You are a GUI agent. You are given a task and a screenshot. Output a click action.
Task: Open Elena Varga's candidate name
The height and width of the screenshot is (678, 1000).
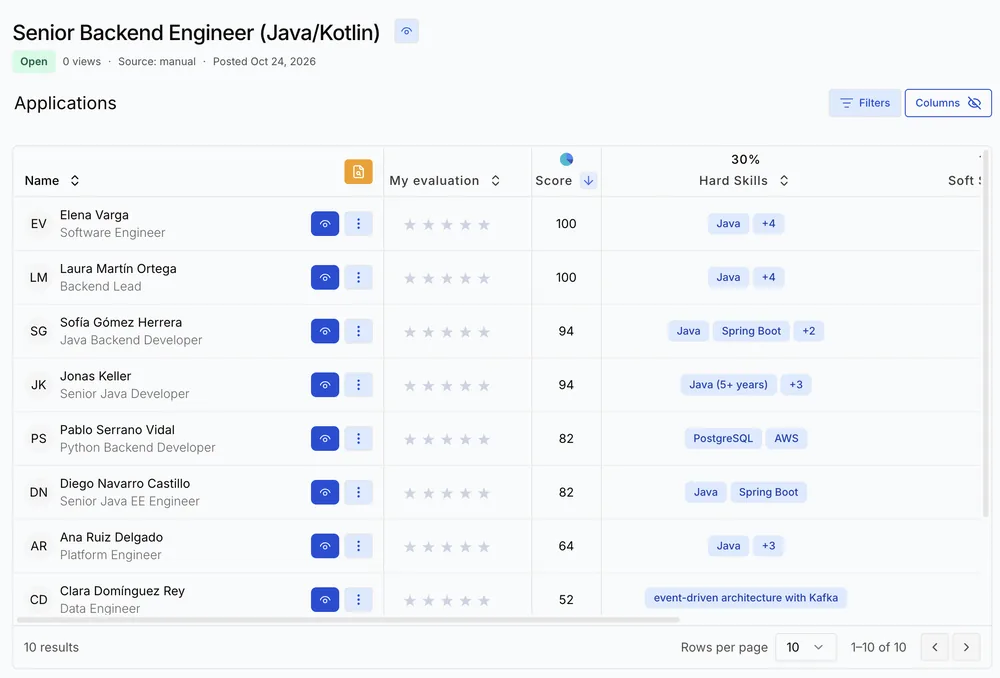point(94,215)
